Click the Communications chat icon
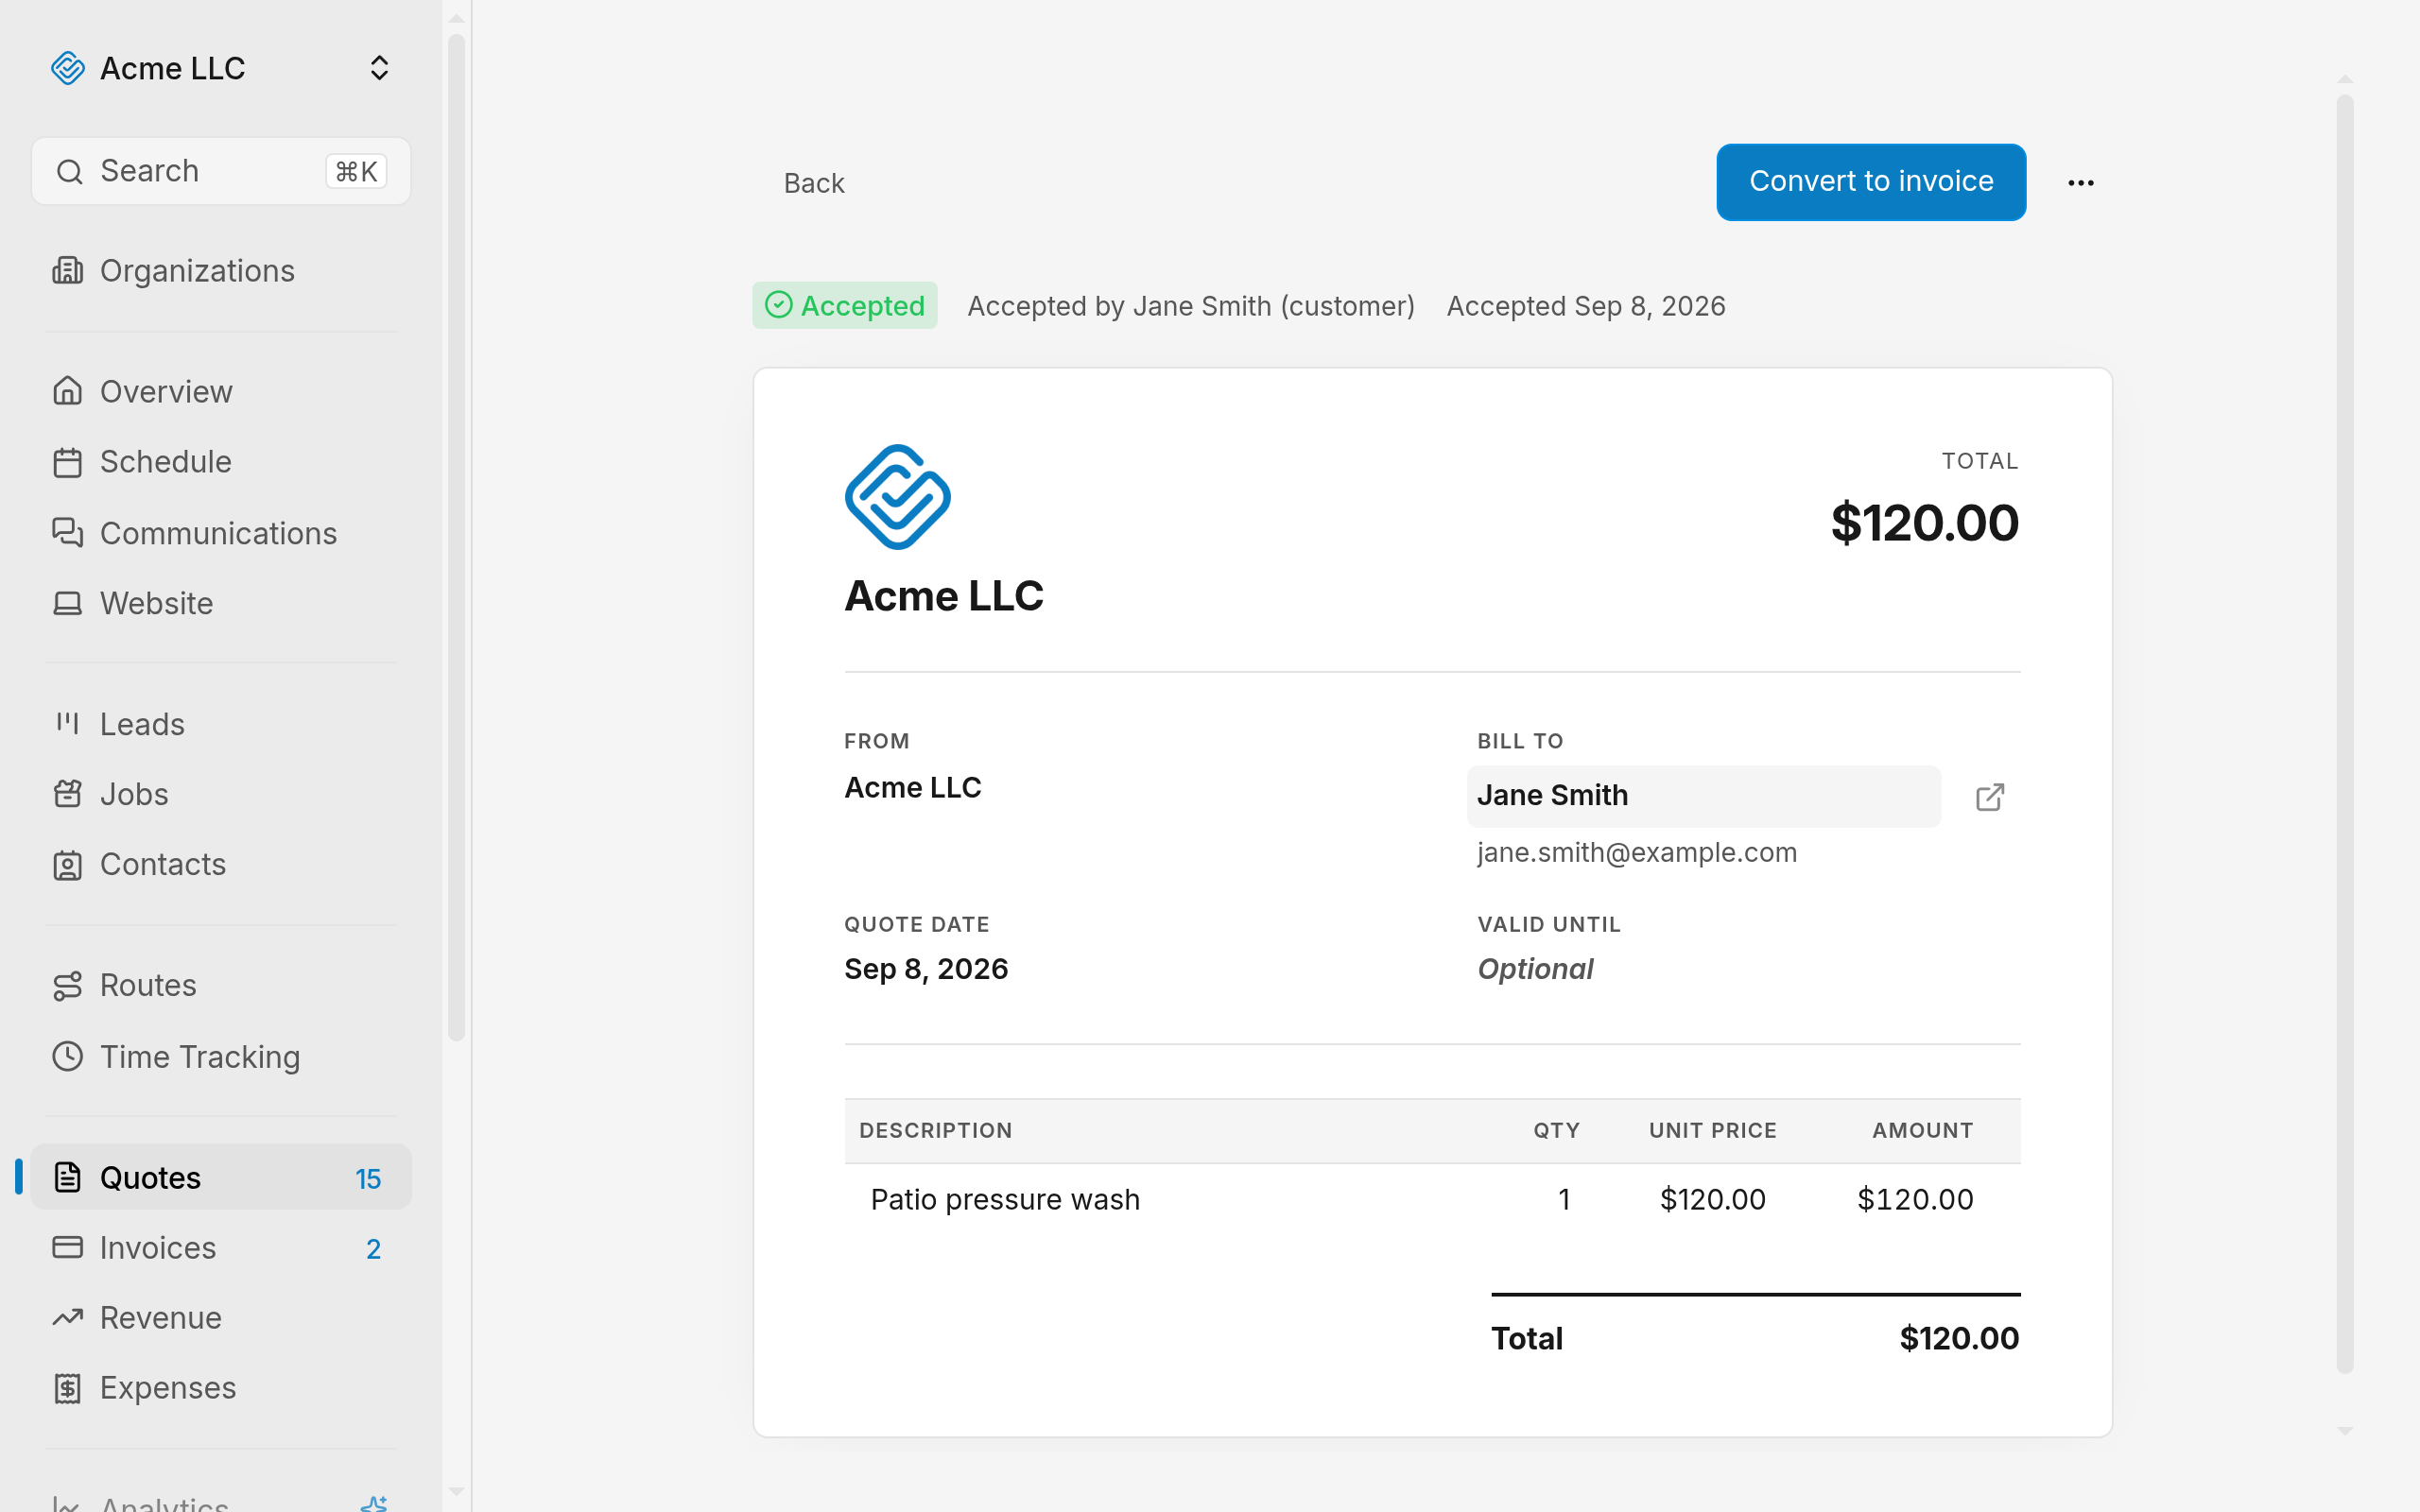The height and width of the screenshot is (1512, 2420). [x=67, y=533]
